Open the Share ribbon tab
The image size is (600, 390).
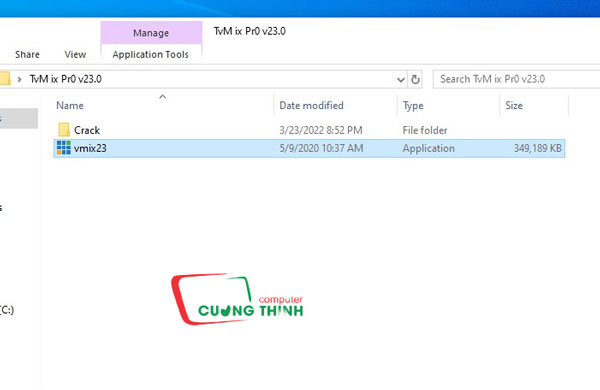(27, 54)
